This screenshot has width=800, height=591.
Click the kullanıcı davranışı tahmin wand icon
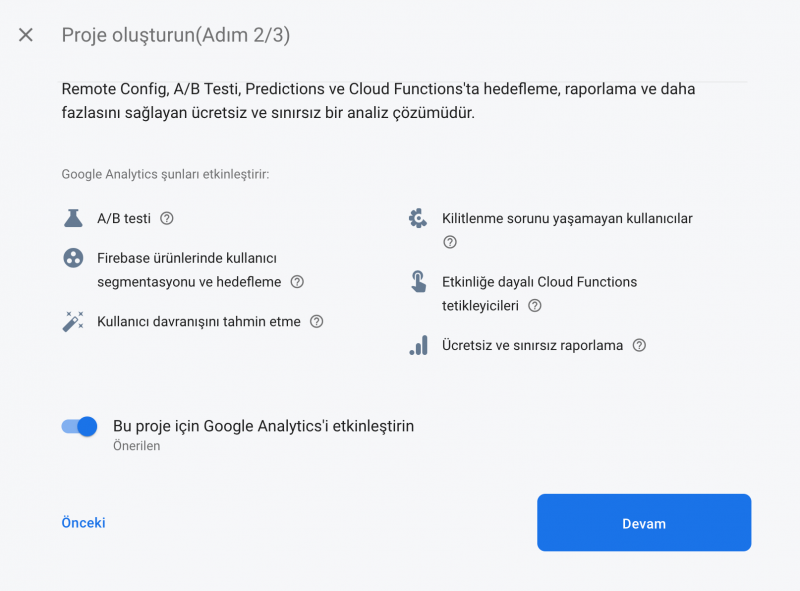pos(72,322)
